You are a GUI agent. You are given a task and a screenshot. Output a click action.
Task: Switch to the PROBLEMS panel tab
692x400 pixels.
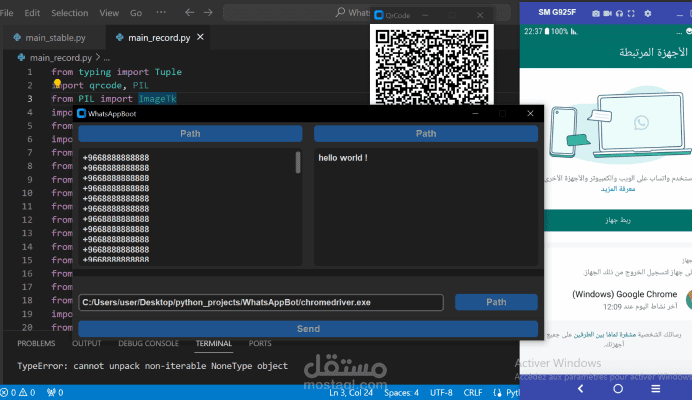click(36, 343)
